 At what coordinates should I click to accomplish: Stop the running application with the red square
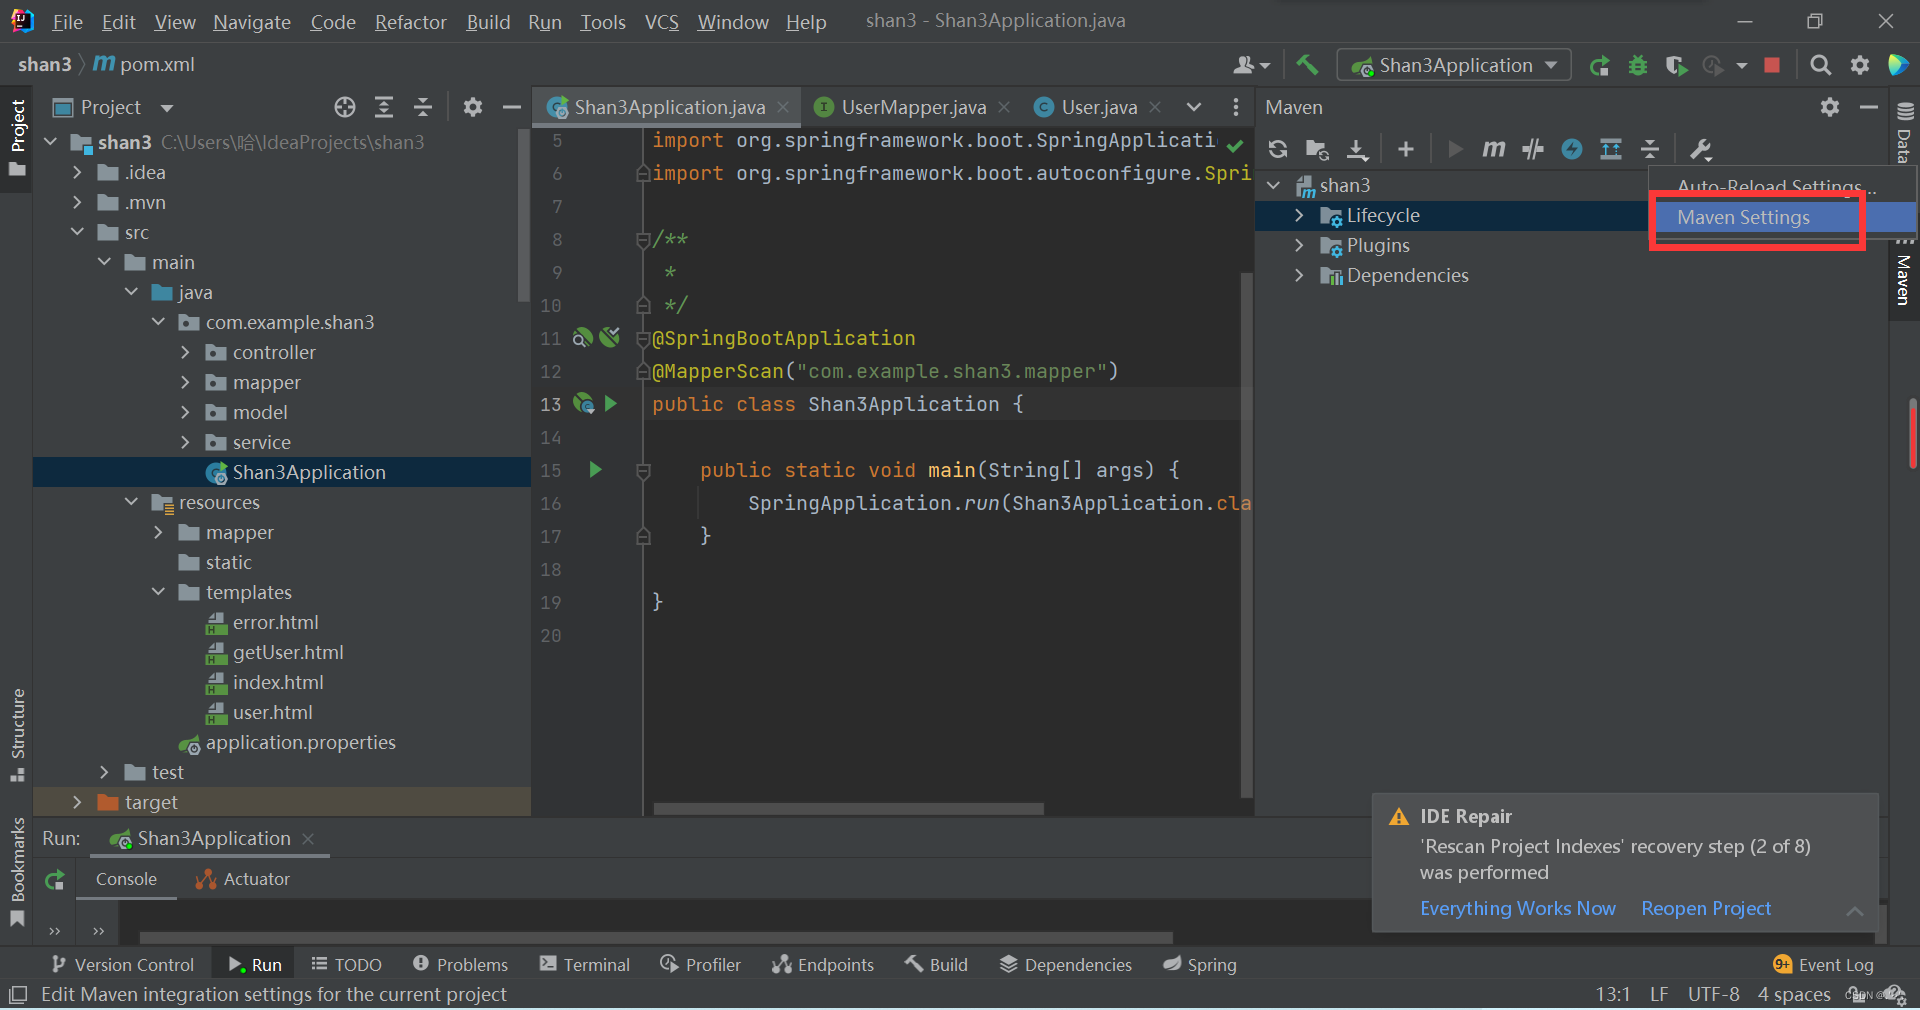(x=1772, y=65)
